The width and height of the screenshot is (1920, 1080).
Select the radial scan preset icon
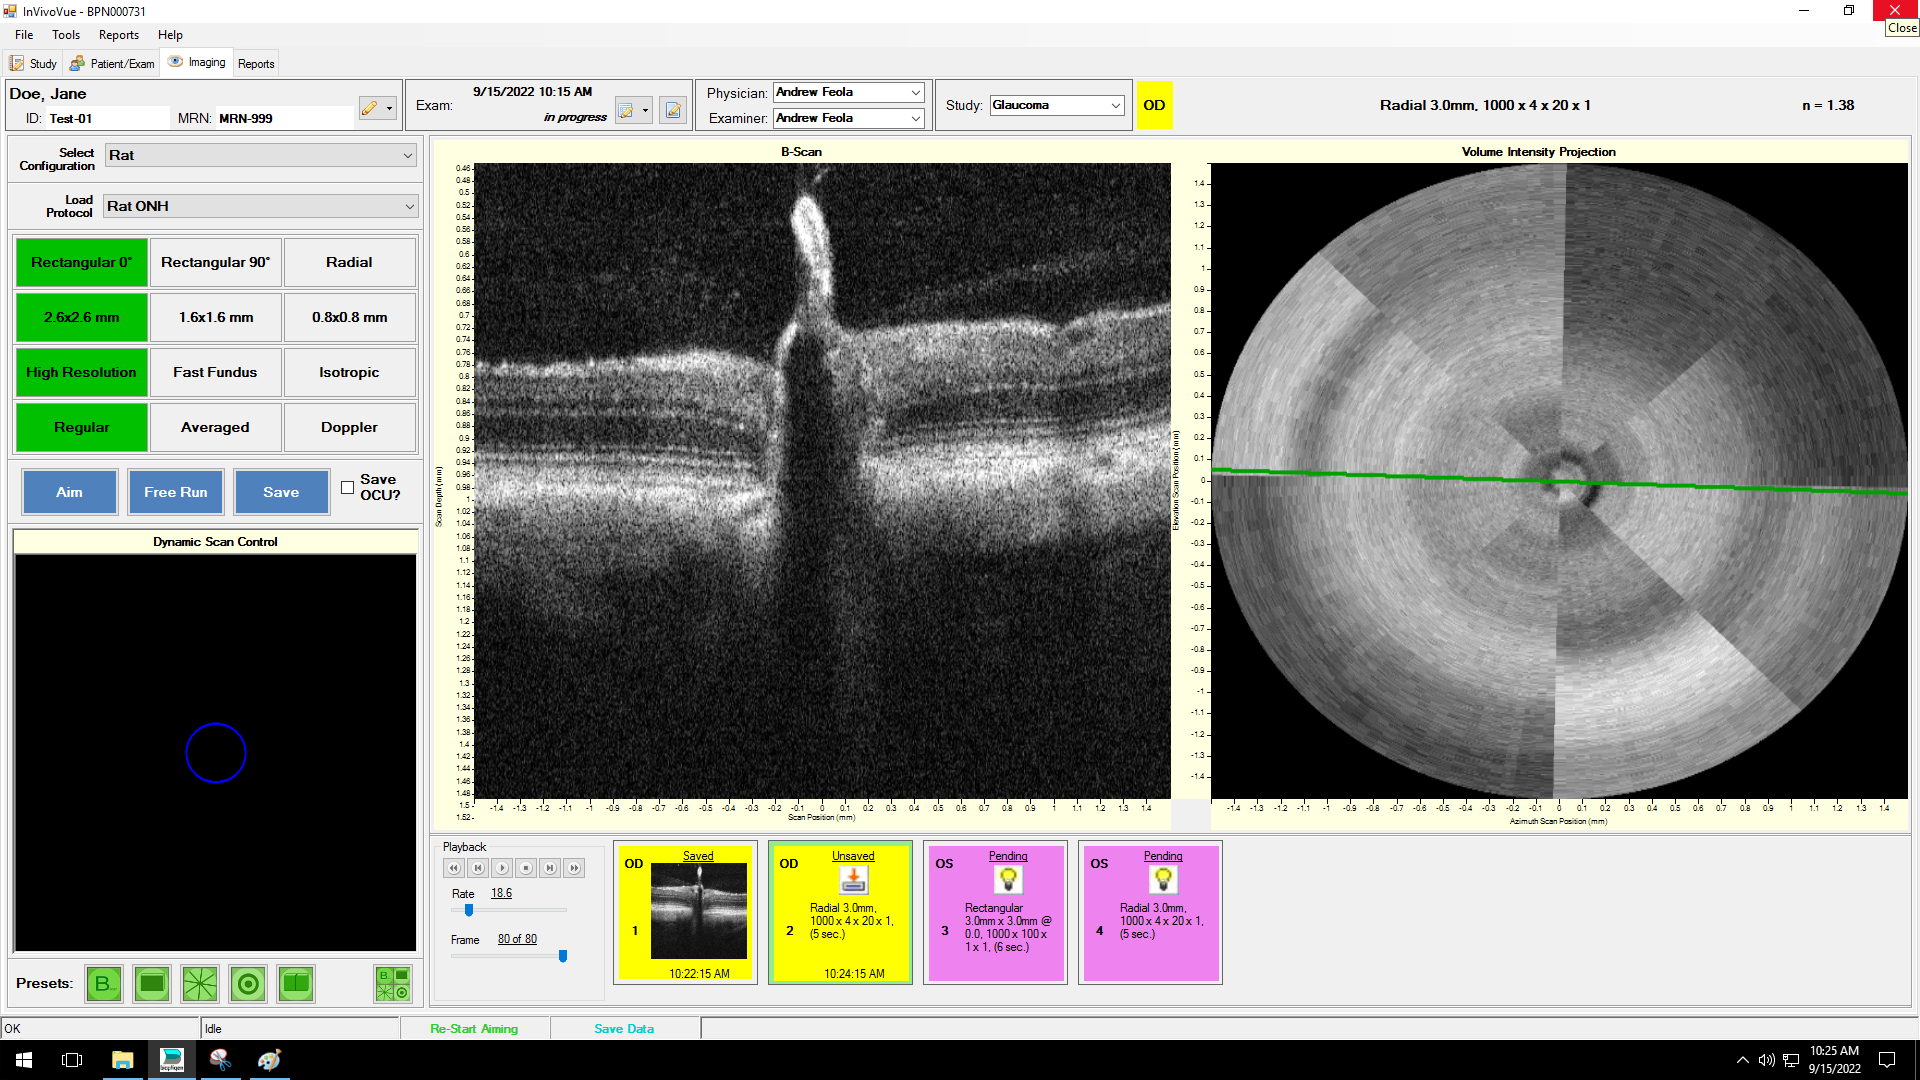click(x=200, y=984)
